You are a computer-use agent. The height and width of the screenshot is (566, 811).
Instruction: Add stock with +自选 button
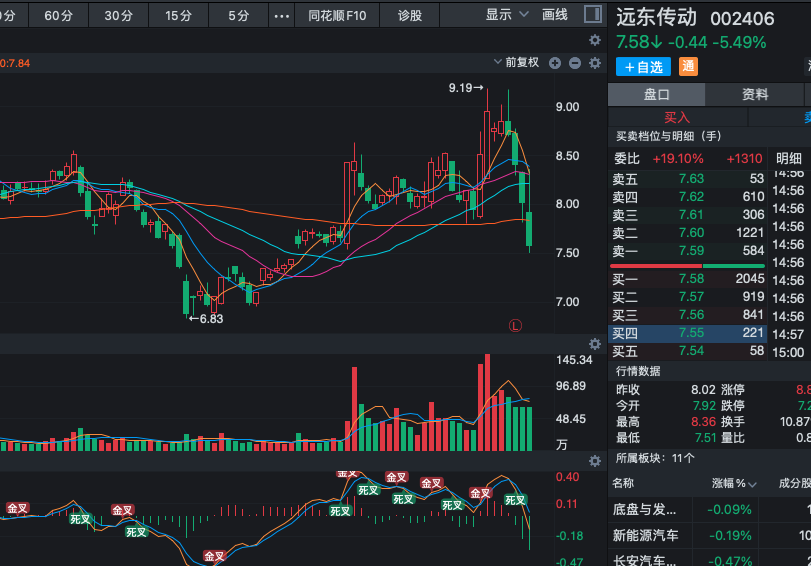643,67
